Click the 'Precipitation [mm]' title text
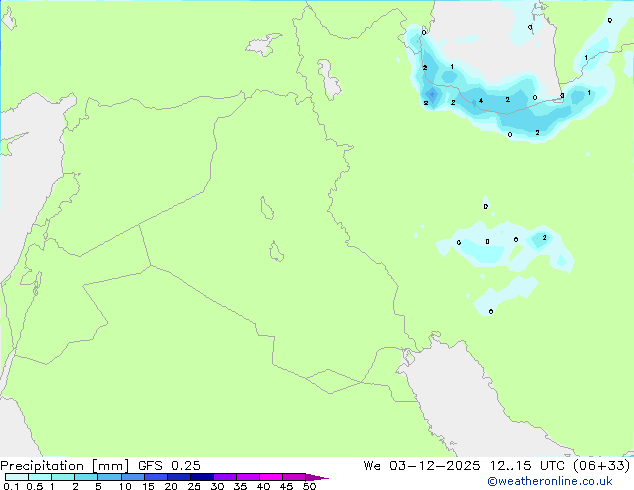This screenshot has height=490, width=634. pyautogui.click(x=64, y=466)
